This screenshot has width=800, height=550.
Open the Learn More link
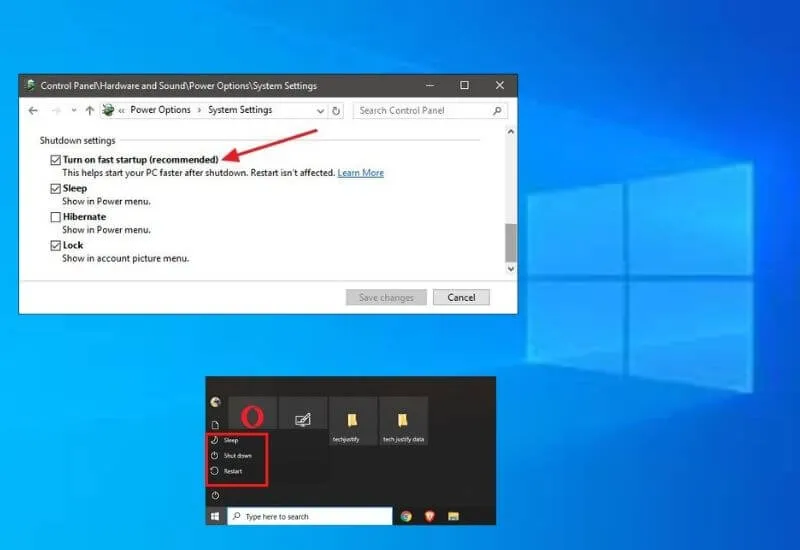361,173
